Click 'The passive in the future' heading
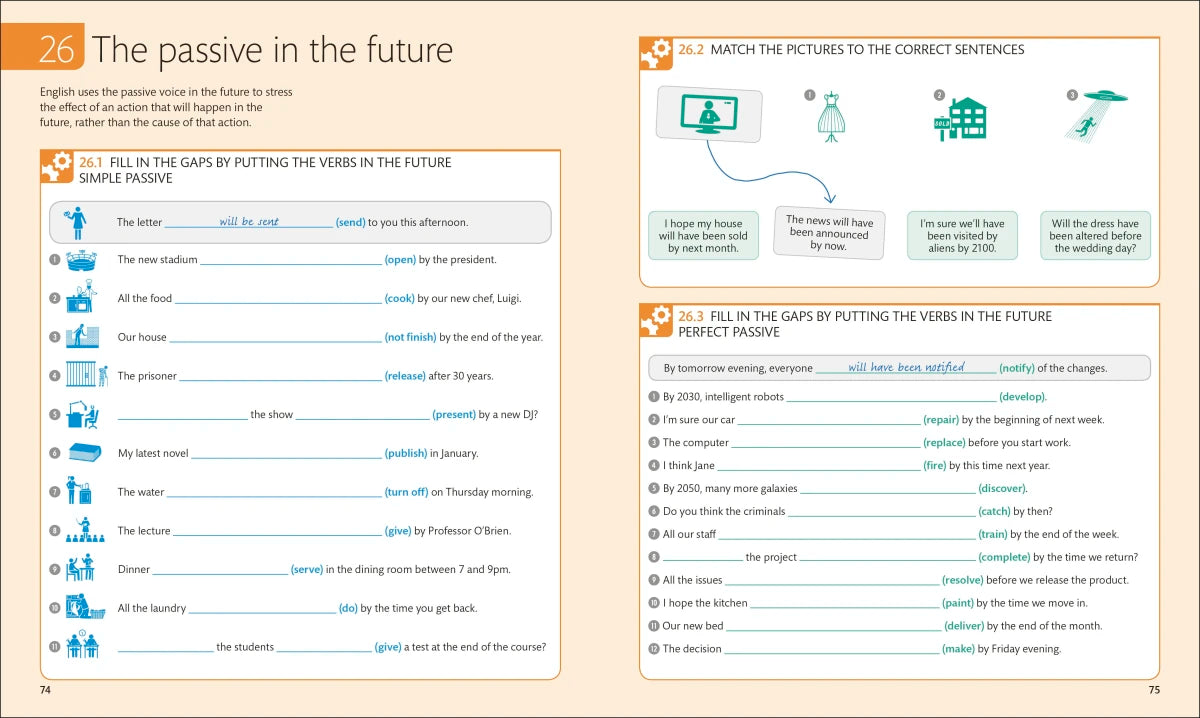The width and height of the screenshot is (1200, 718). tap(272, 49)
